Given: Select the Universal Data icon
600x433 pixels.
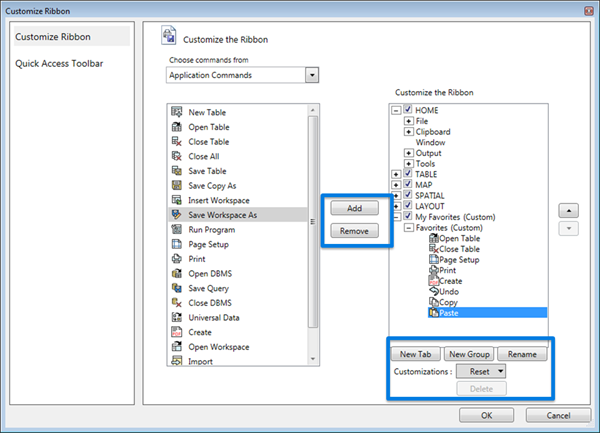Looking at the screenshot, I should pyautogui.click(x=176, y=317).
